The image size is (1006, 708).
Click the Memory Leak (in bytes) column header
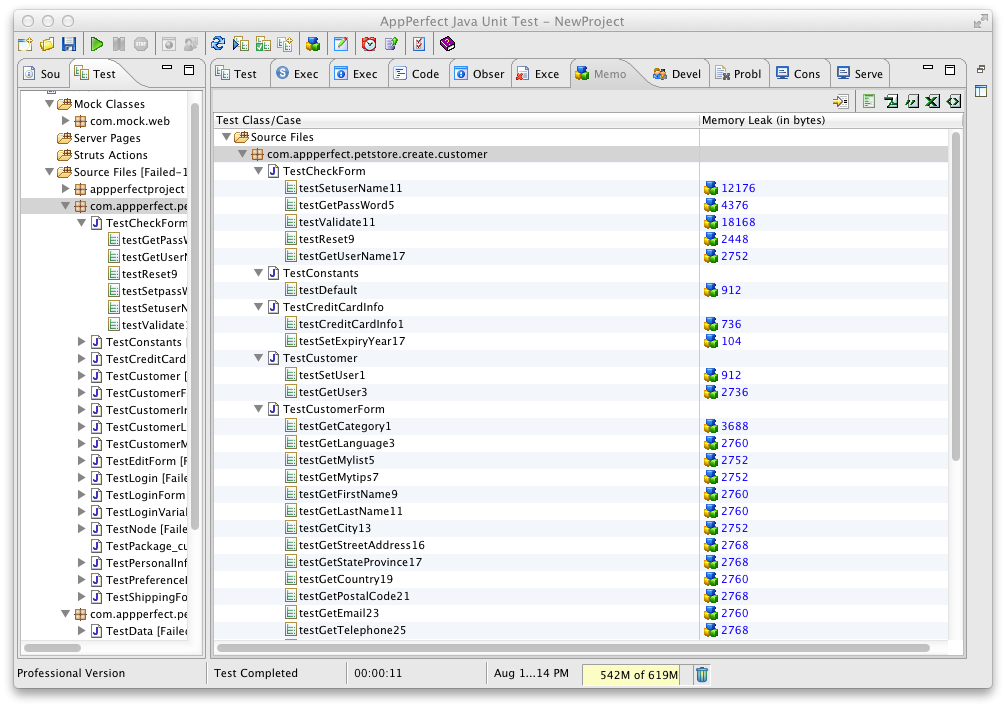[x=831, y=120]
